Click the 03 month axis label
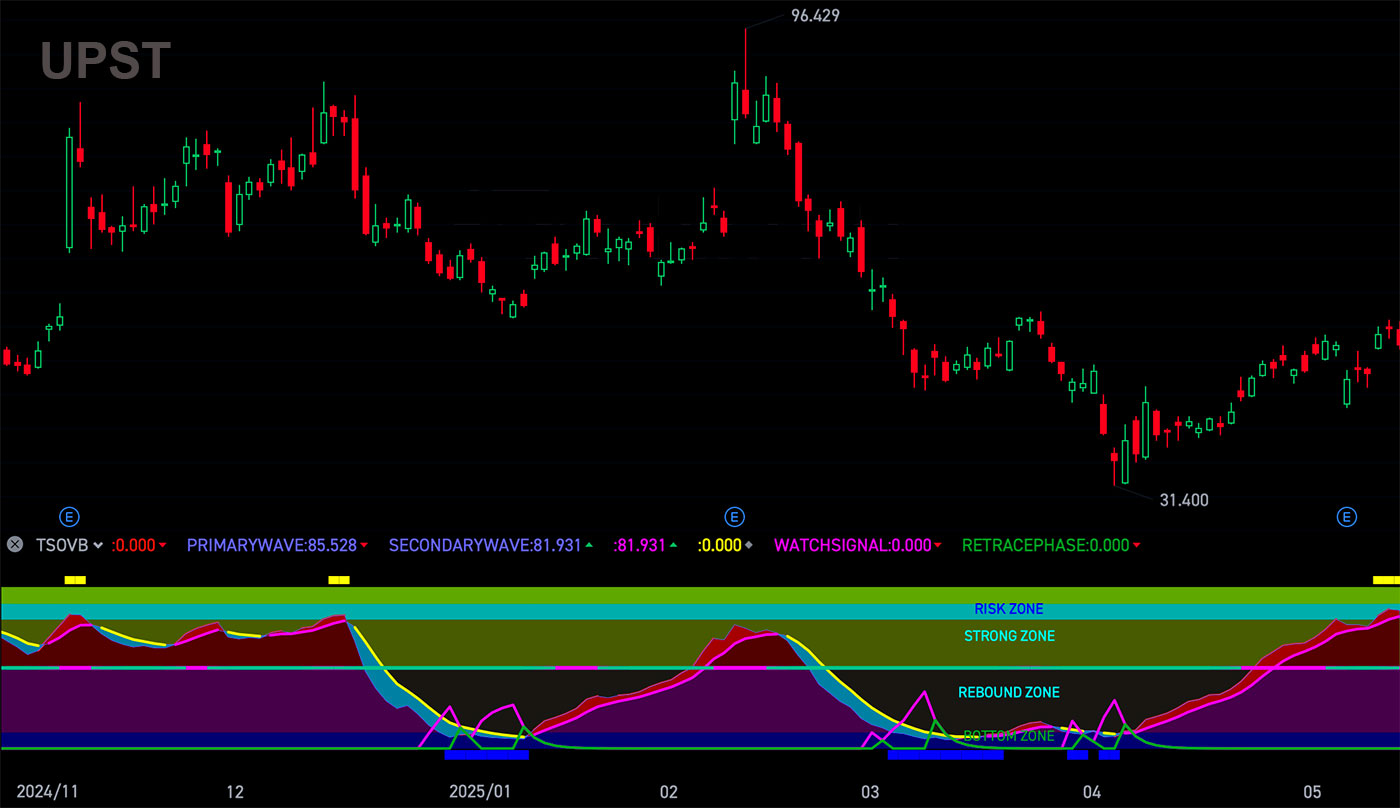Image resolution: width=1400 pixels, height=808 pixels. point(870,792)
